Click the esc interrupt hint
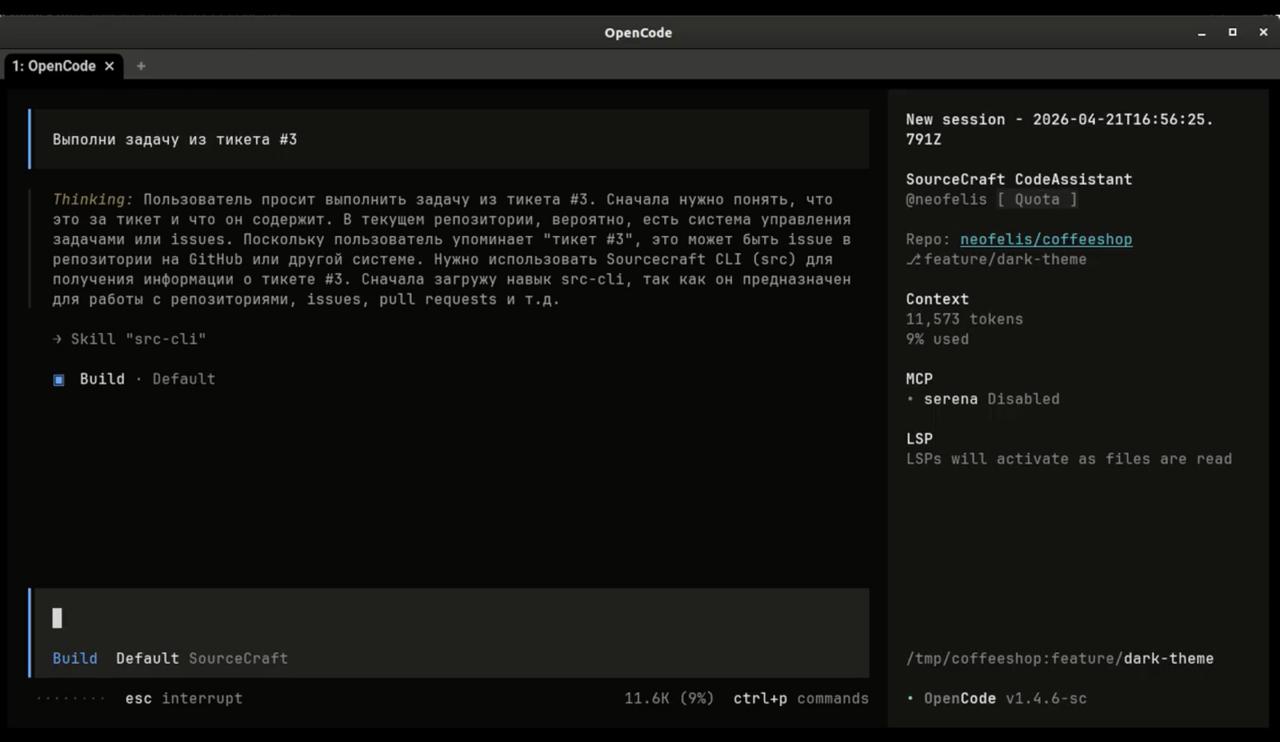Screen dimensions: 1280x742 183,698
